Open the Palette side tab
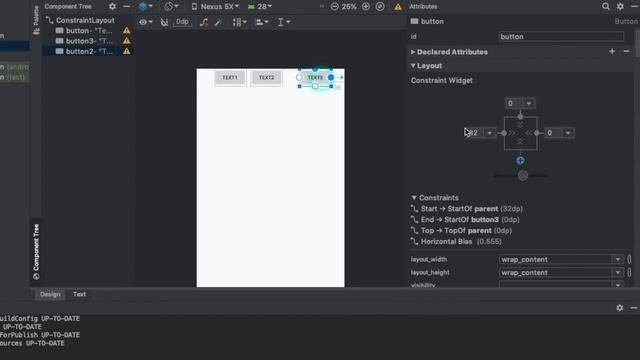 [x=36, y=20]
